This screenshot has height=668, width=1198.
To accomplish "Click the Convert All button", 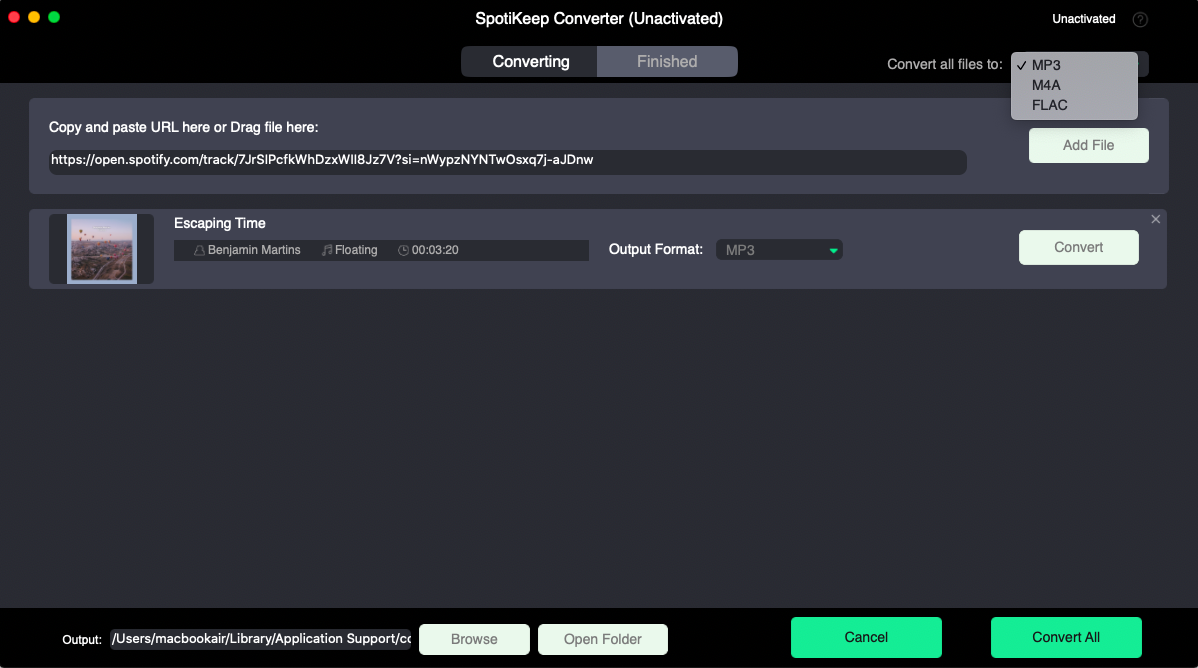I will point(1066,637).
